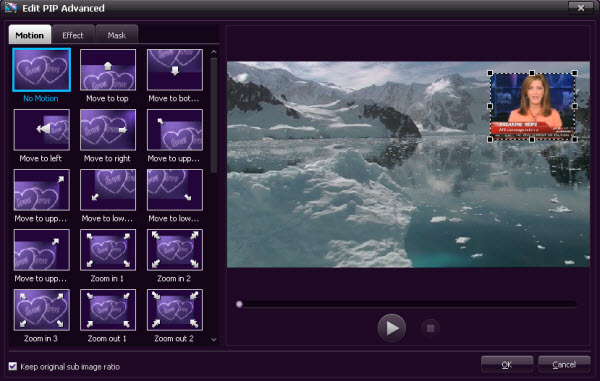Click the Edit PIP Advanced title bar app icon
This screenshot has height=381, width=600.
[11, 8]
